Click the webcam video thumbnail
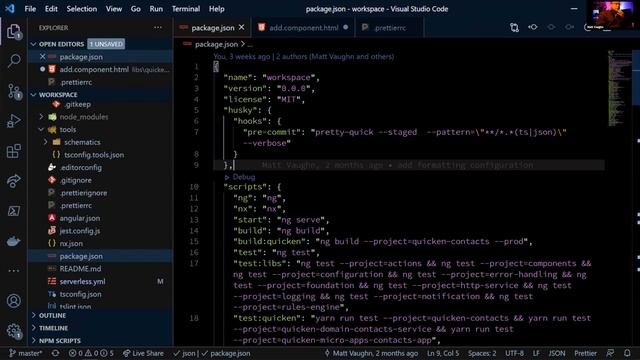This screenshot has height=360, width=640. [x=611, y=15]
